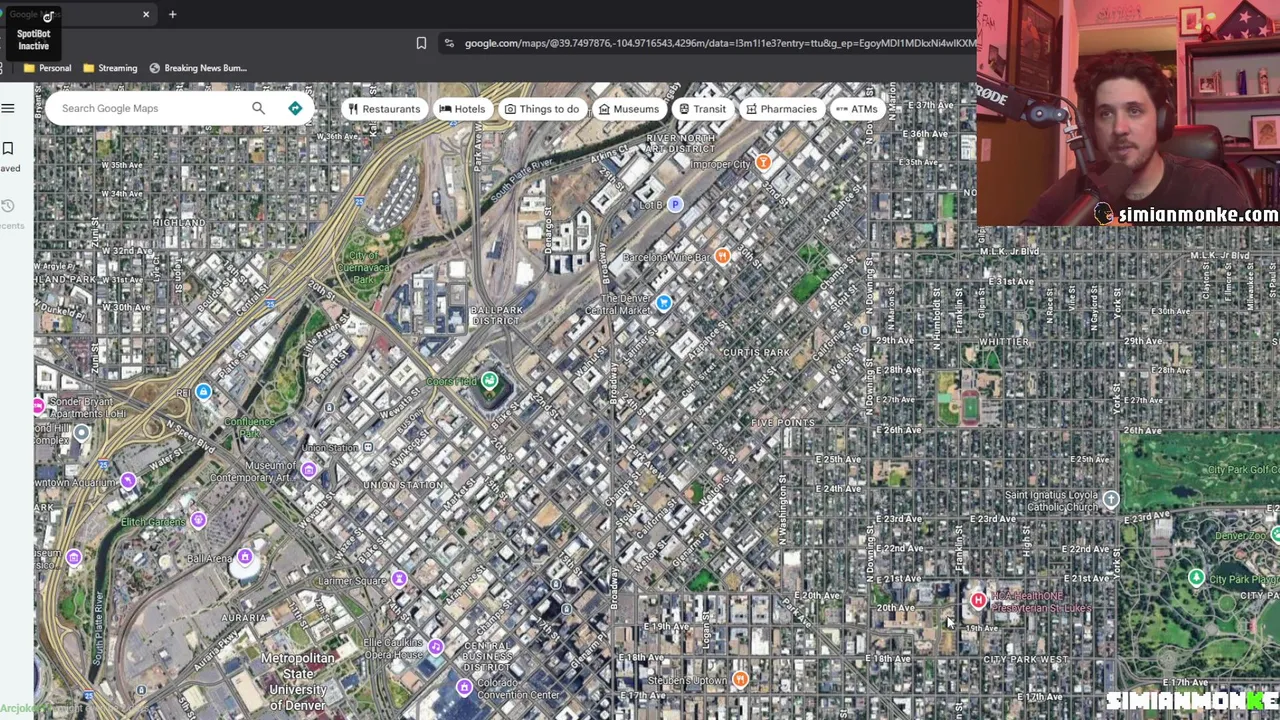The image size is (1280, 720).
Task: Click the BALLPARK DISTRICT label
Action: pyautogui.click(x=497, y=316)
